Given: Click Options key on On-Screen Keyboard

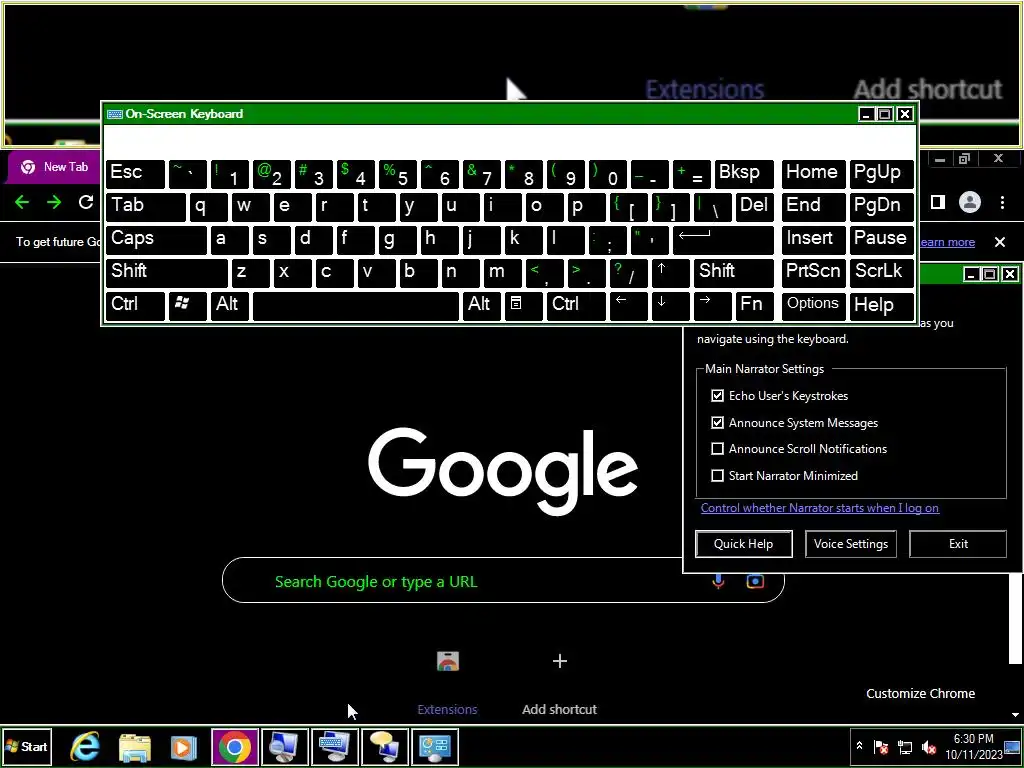Looking at the screenshot, I should pyautogui.click(x=813, y=306).
